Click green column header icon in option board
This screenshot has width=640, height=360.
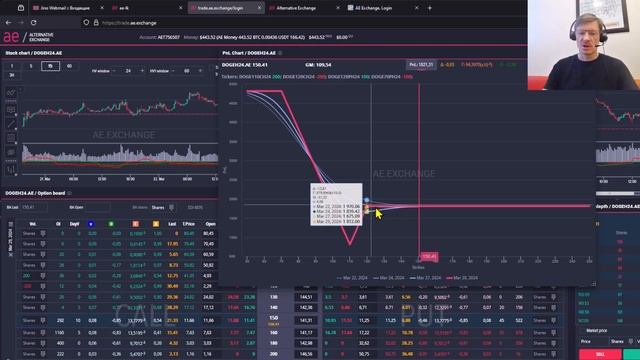[111, 224]
